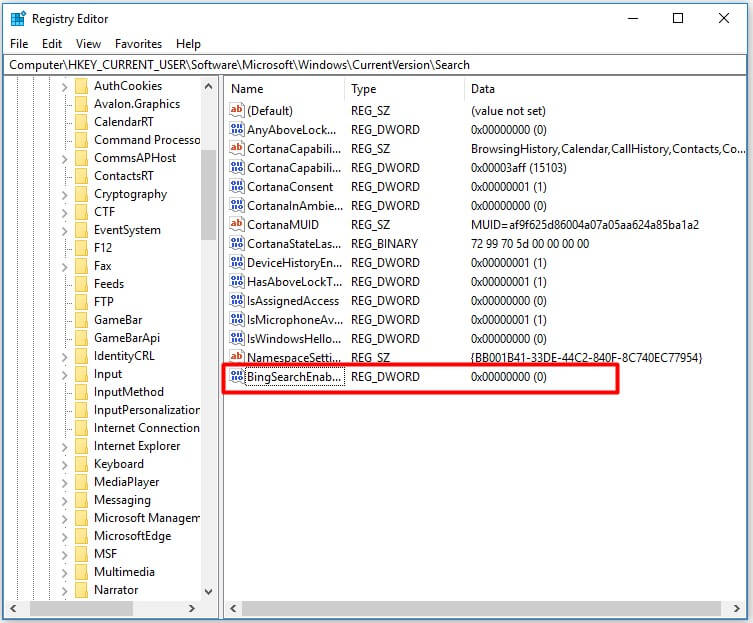Viewport: 753px width, 623px height.
Task: Expand the IdentityCRL tree node
Action: click(x=64, y=357)
